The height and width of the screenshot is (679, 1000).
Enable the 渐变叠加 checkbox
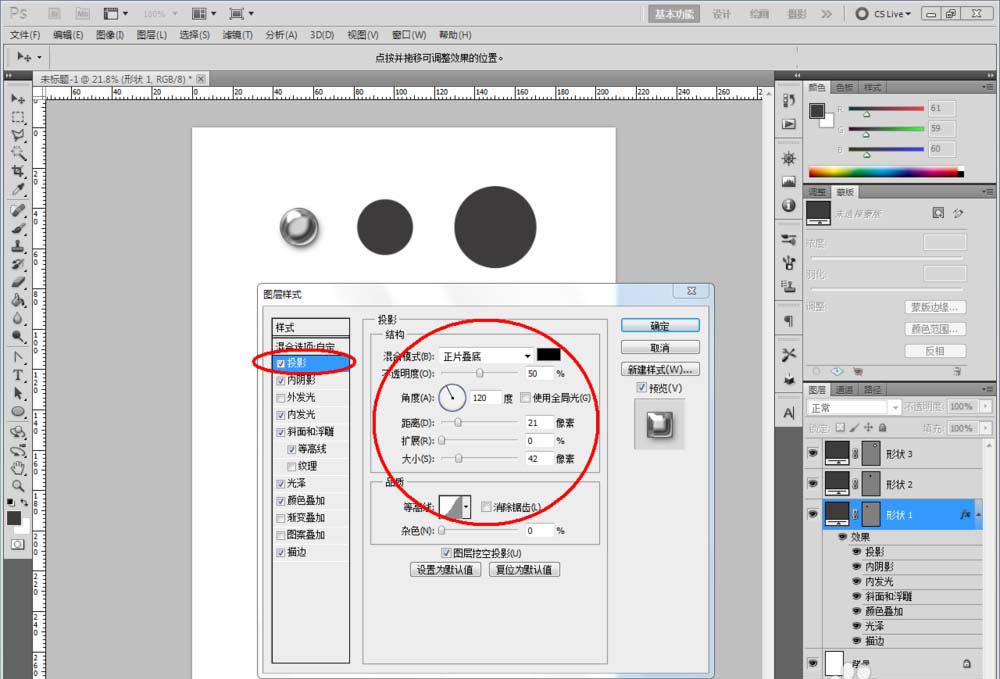pos(281,518)
